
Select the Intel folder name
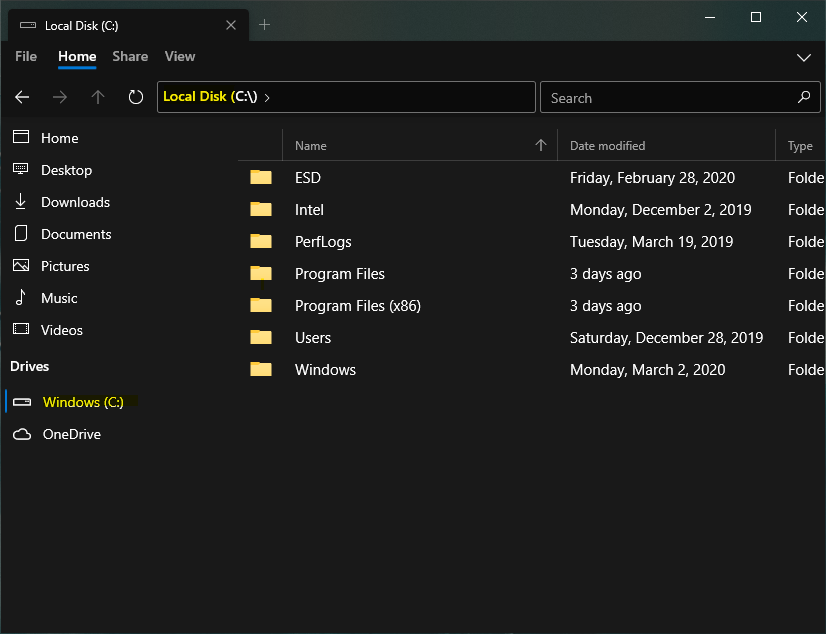pyautogui.click(x=309, y=210)
